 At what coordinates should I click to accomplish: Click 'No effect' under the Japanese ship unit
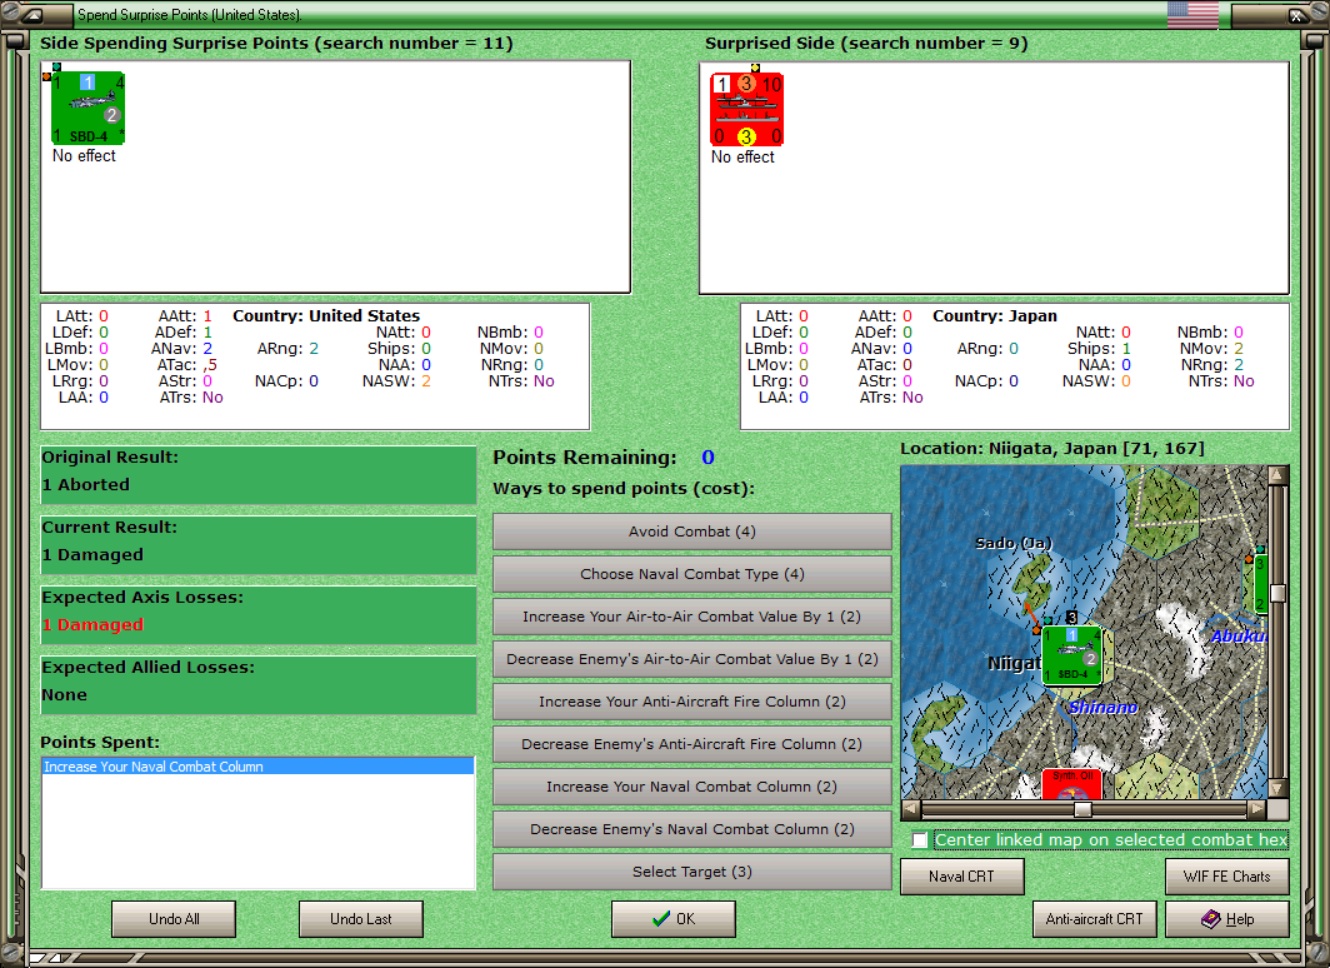coord(743,157)
